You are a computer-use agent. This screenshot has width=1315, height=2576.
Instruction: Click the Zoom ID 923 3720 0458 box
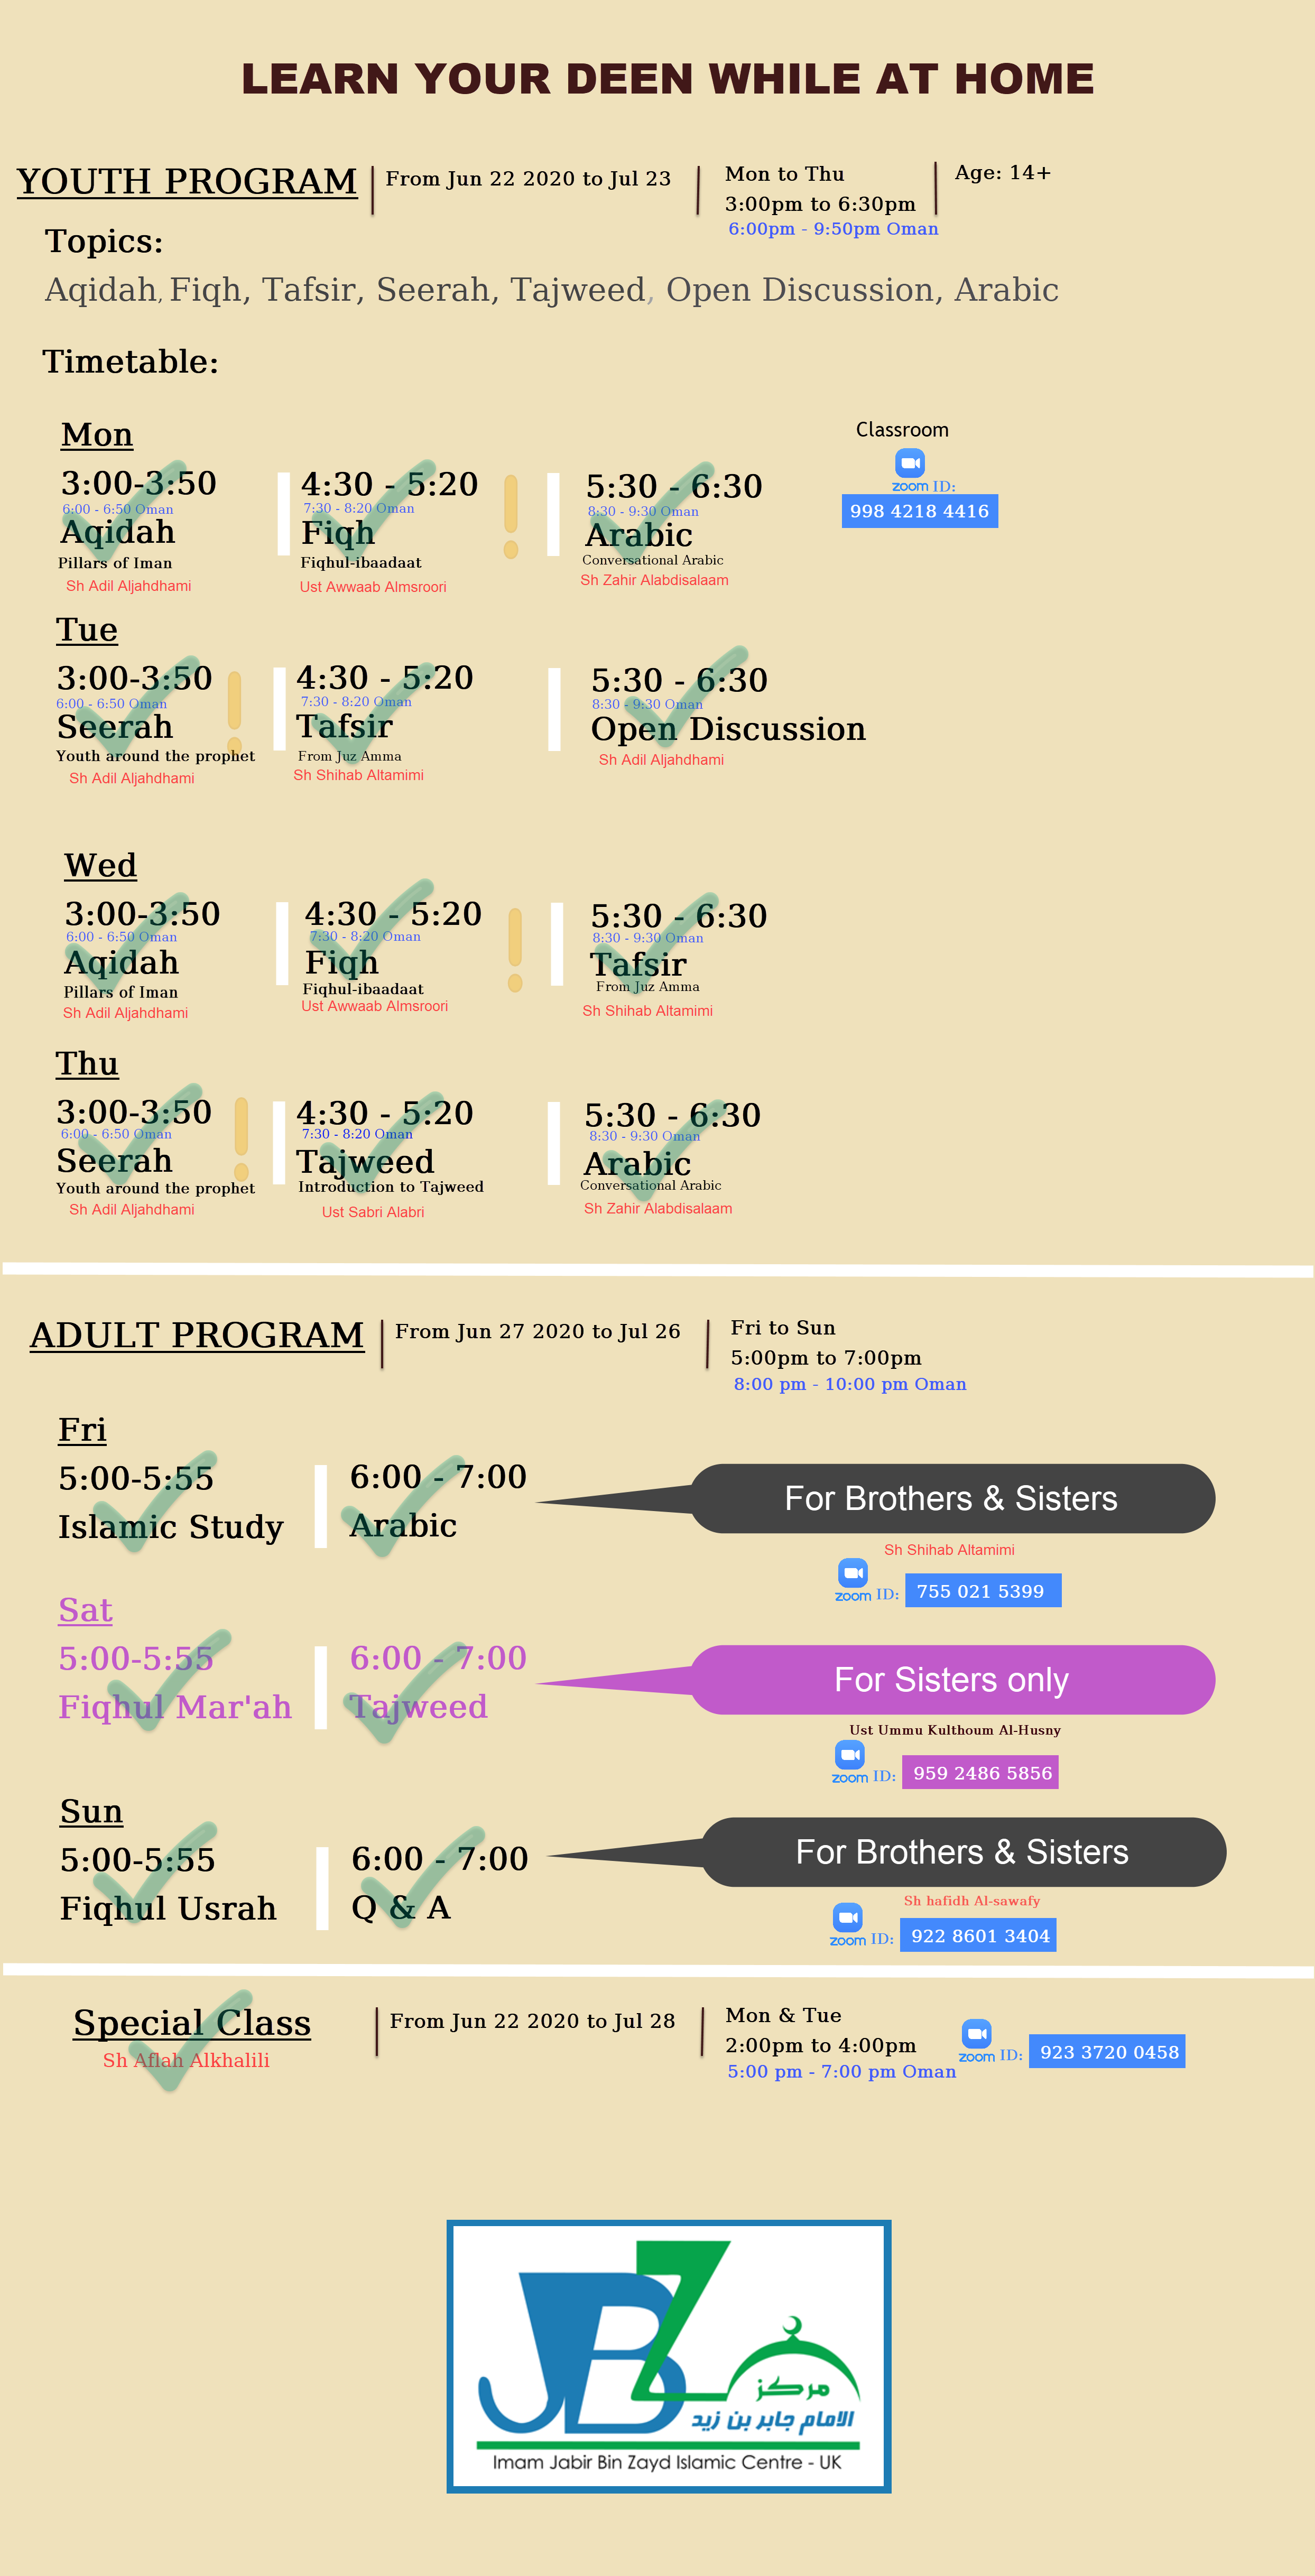point(1107,2052)
